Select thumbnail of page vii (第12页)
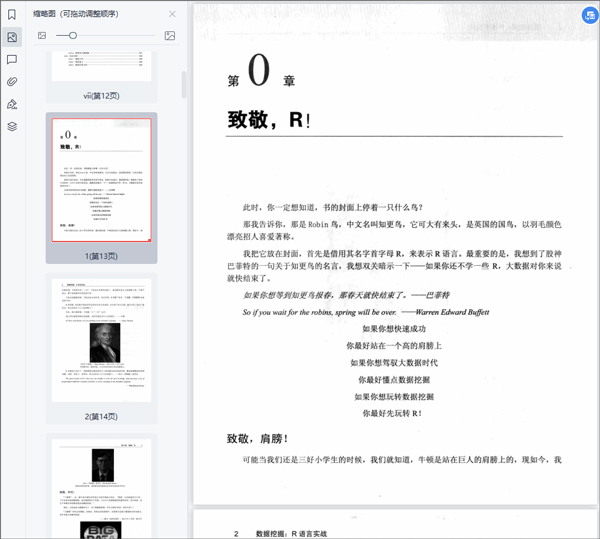Image resolution: width=600 pixels, height=539 pixels. coord(101,66)
